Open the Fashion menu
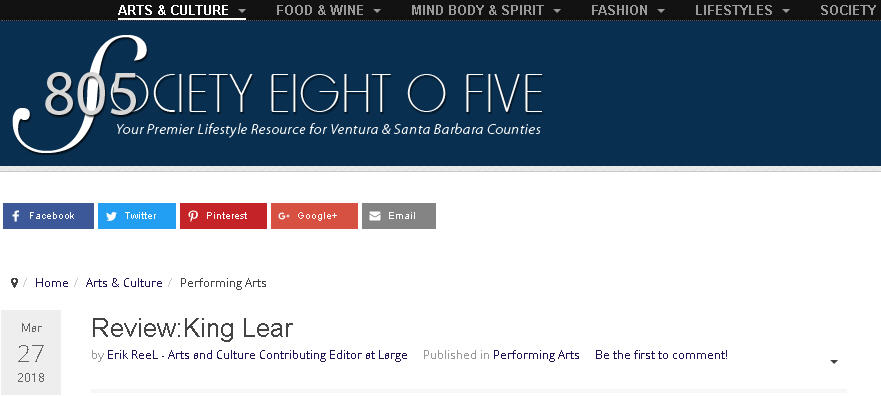The height and width of the screenshot is (396, 881). [x=628, y=10]
